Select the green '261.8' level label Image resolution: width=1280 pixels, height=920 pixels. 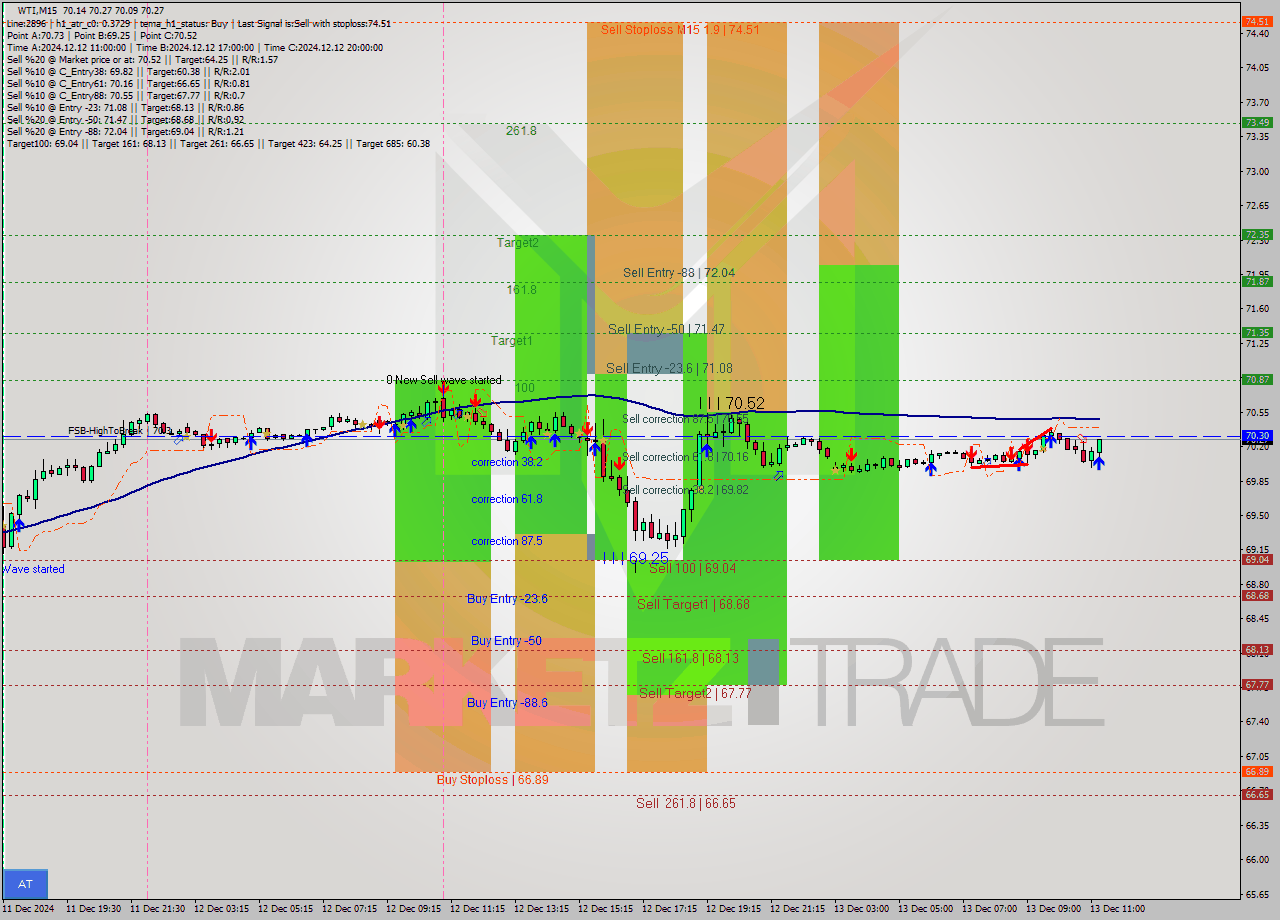[521, 130]
